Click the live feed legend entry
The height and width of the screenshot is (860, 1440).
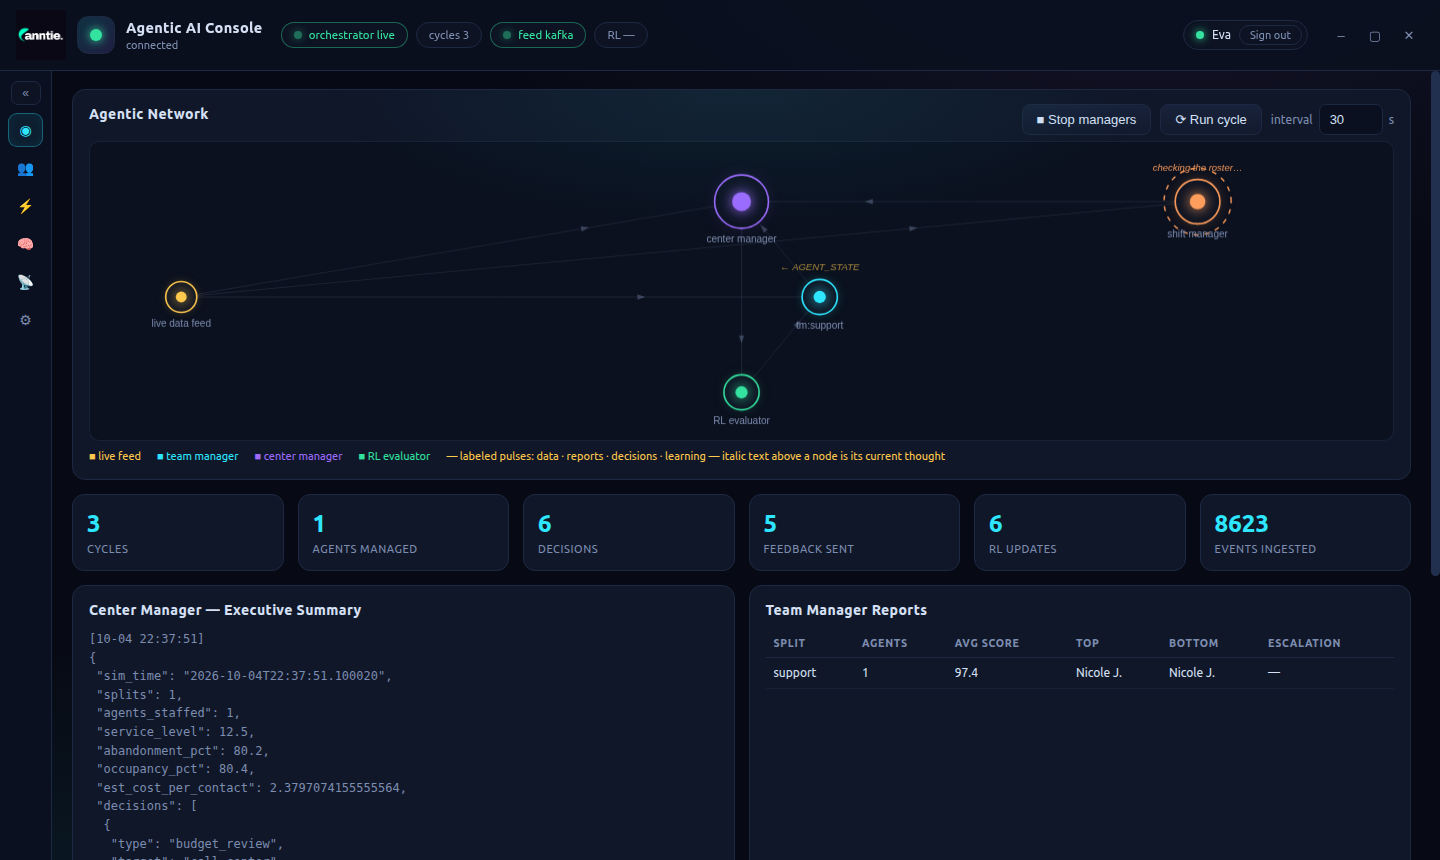point(115,456)
